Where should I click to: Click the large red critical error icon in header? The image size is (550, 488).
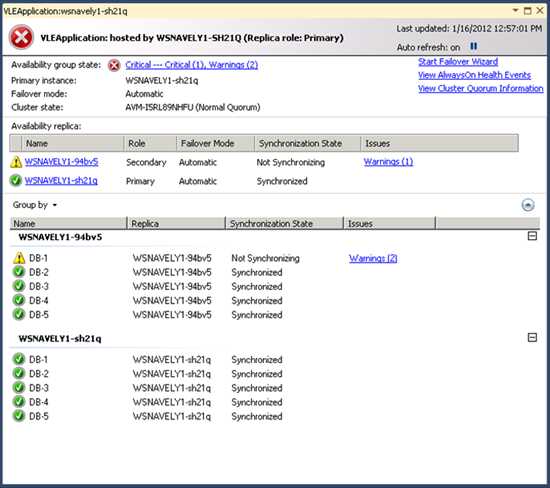pos(21,37)
